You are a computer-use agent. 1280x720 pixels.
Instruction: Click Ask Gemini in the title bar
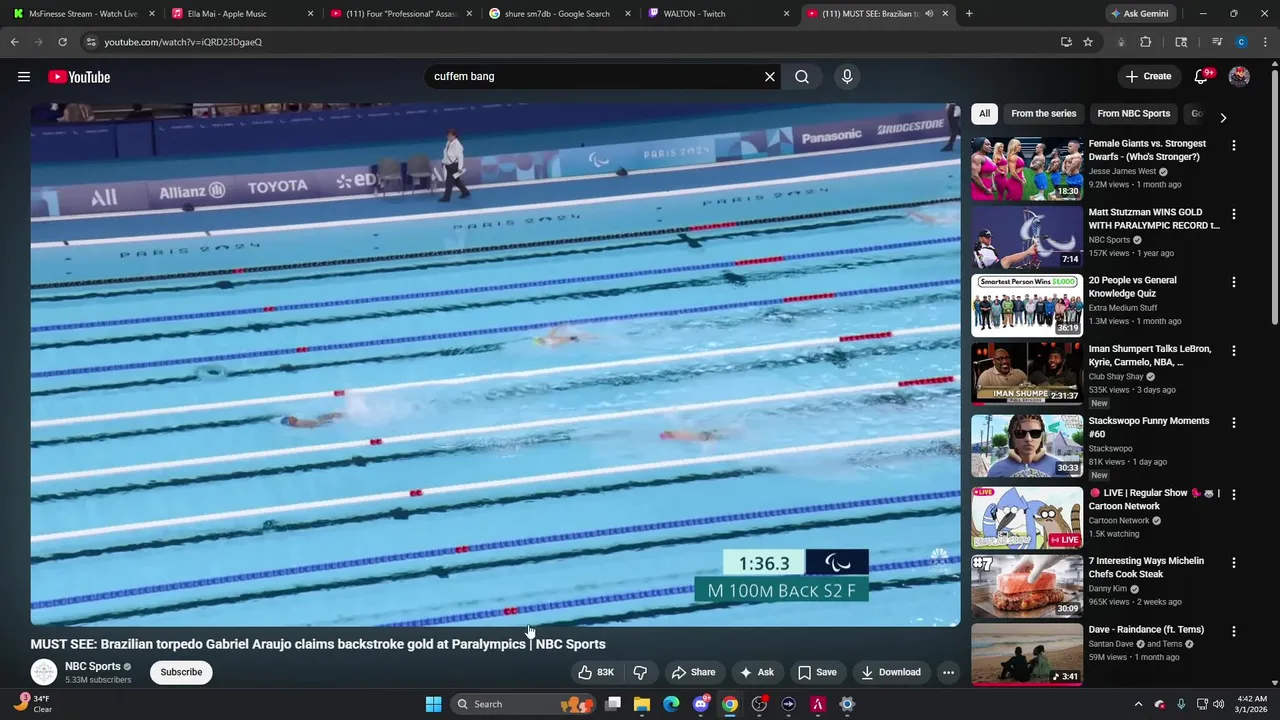[1139, 14]
